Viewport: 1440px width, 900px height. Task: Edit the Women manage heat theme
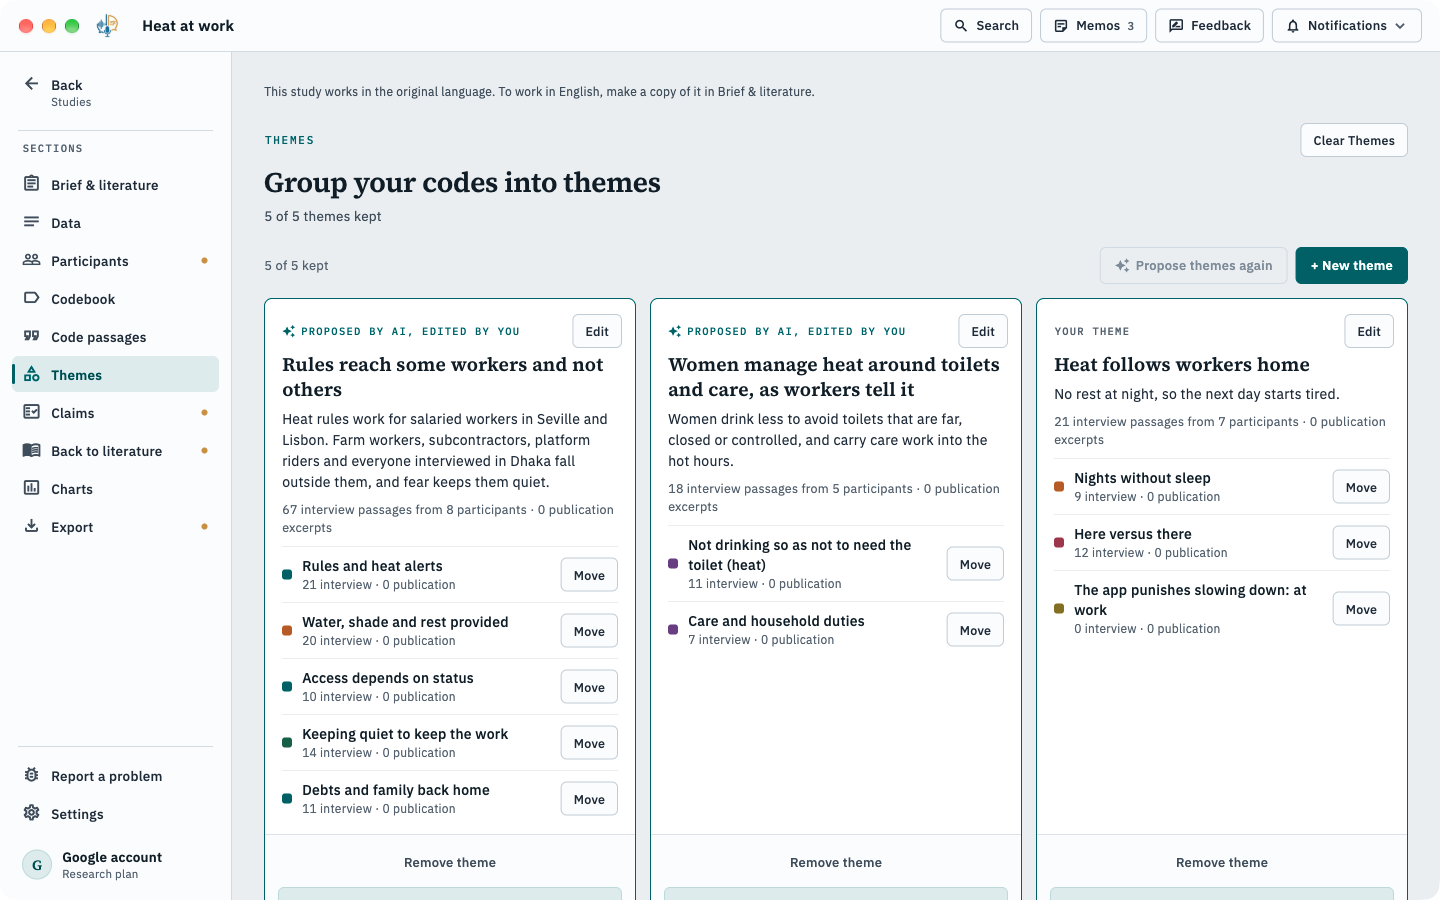point(983,331)
